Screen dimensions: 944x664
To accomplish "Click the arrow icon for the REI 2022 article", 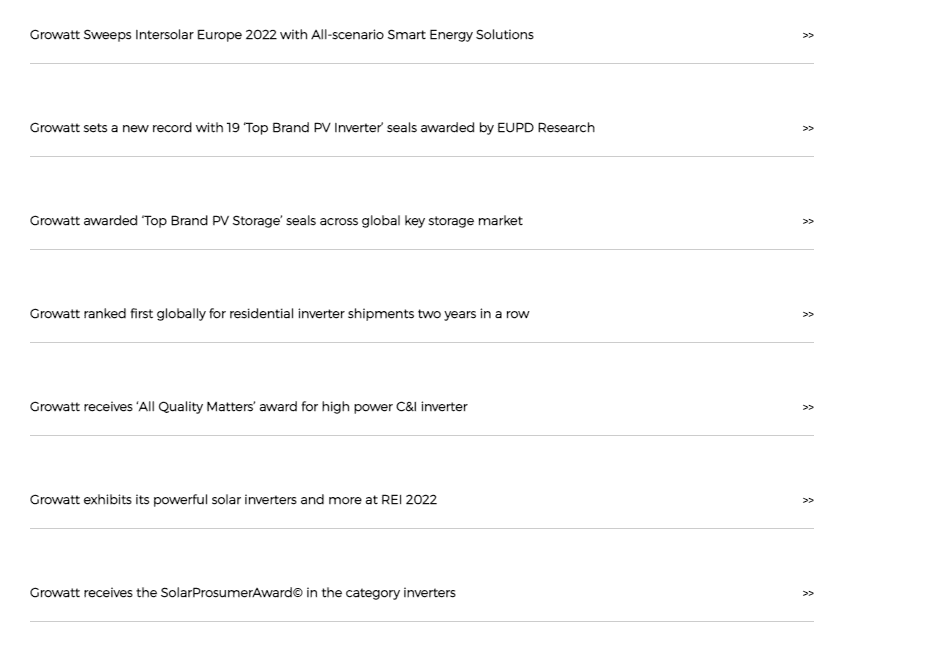I will point(808,500).
